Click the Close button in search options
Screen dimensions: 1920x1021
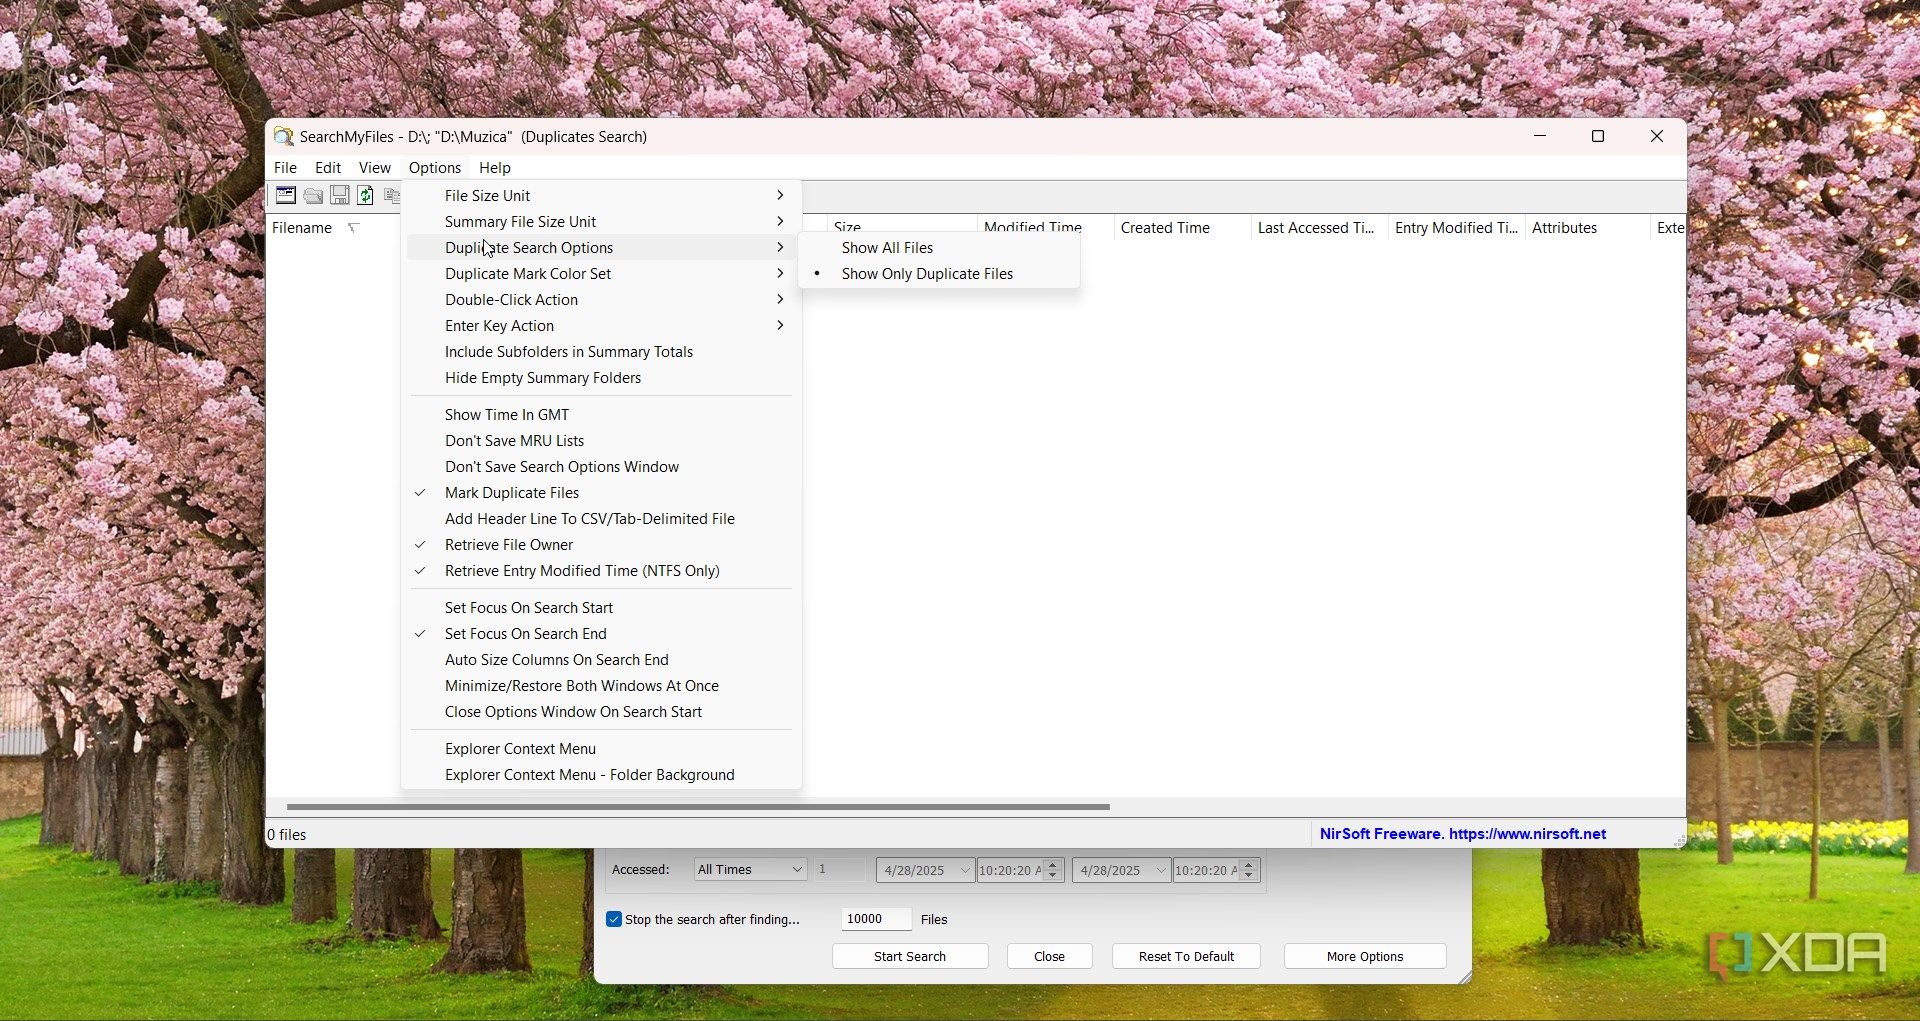(x=1049, y=956)
